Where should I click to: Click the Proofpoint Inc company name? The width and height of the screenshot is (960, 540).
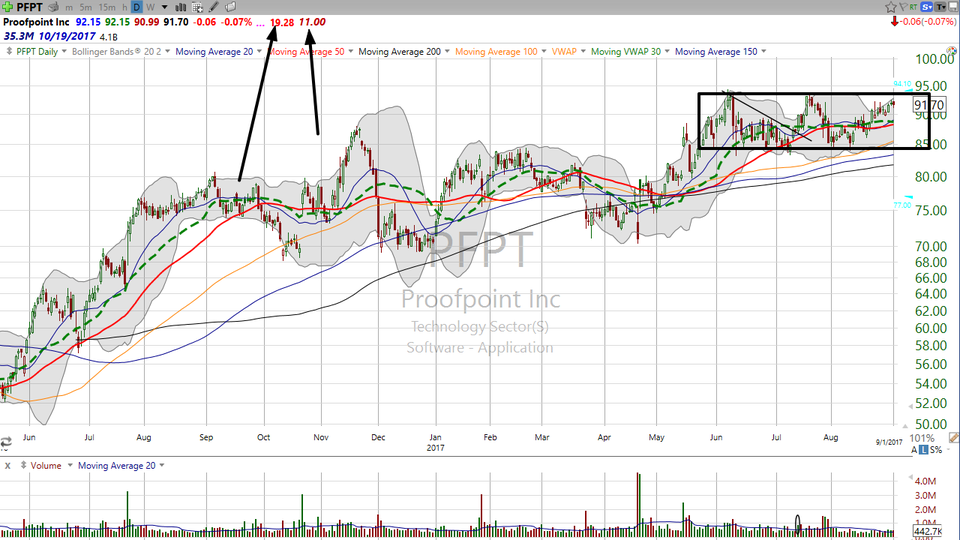36,22
